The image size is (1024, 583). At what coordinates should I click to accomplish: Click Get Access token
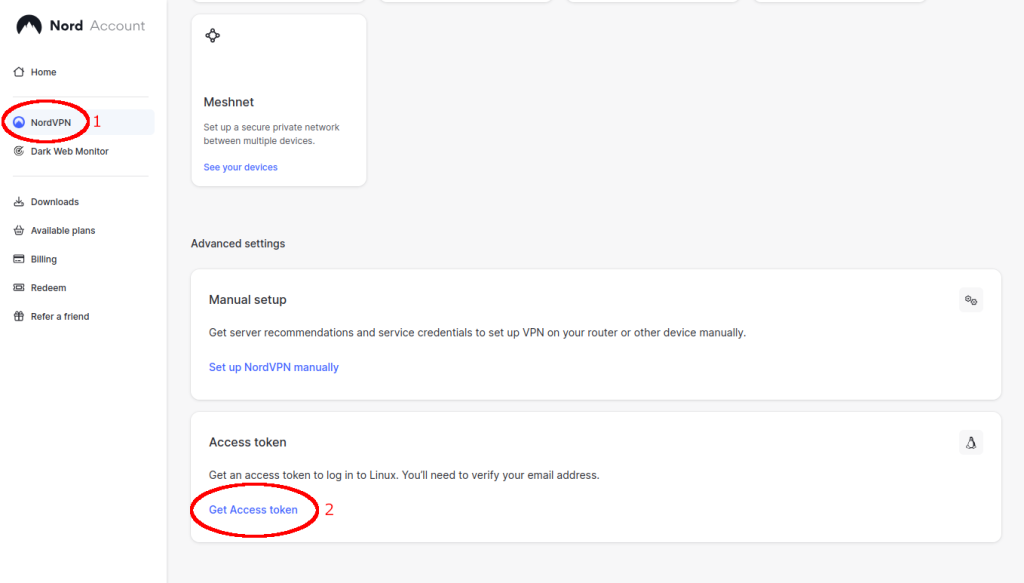253,509
